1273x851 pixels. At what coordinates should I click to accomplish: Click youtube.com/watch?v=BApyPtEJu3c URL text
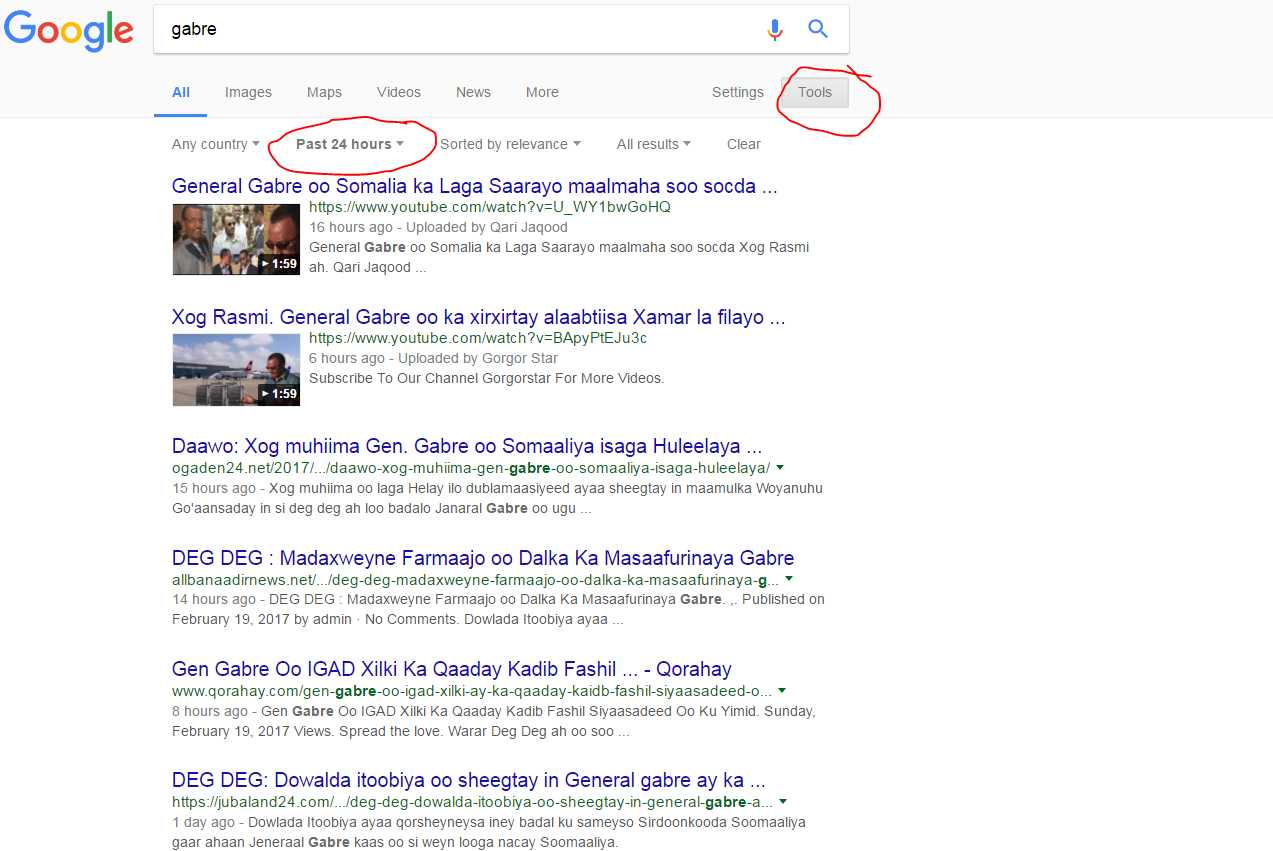click(x=478, y=338)
